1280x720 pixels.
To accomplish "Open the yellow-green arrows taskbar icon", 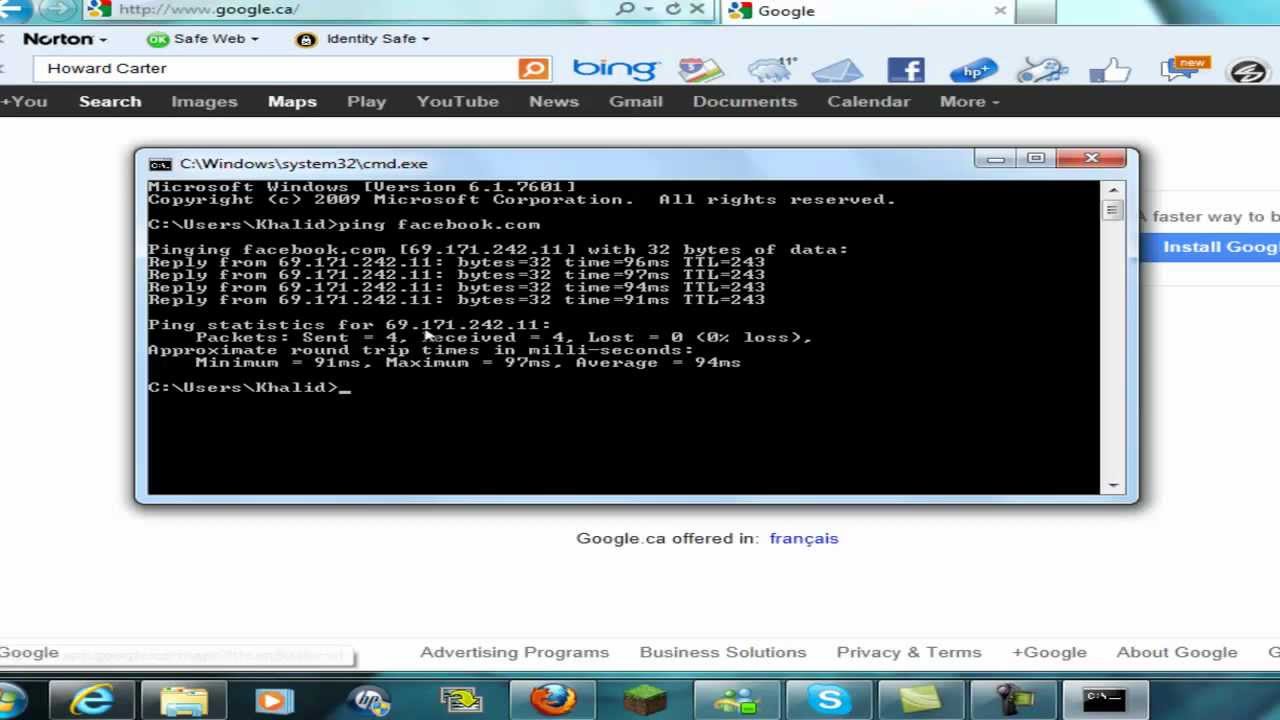I will (461, 699).
